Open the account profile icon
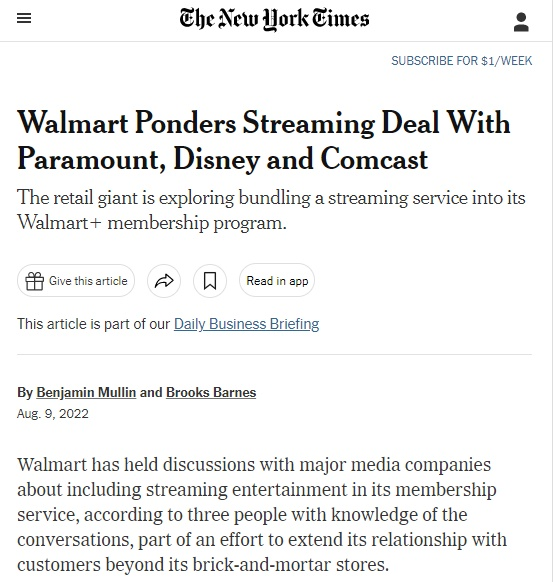The height and width of the screenshot is (582, 553). [521, 22]
